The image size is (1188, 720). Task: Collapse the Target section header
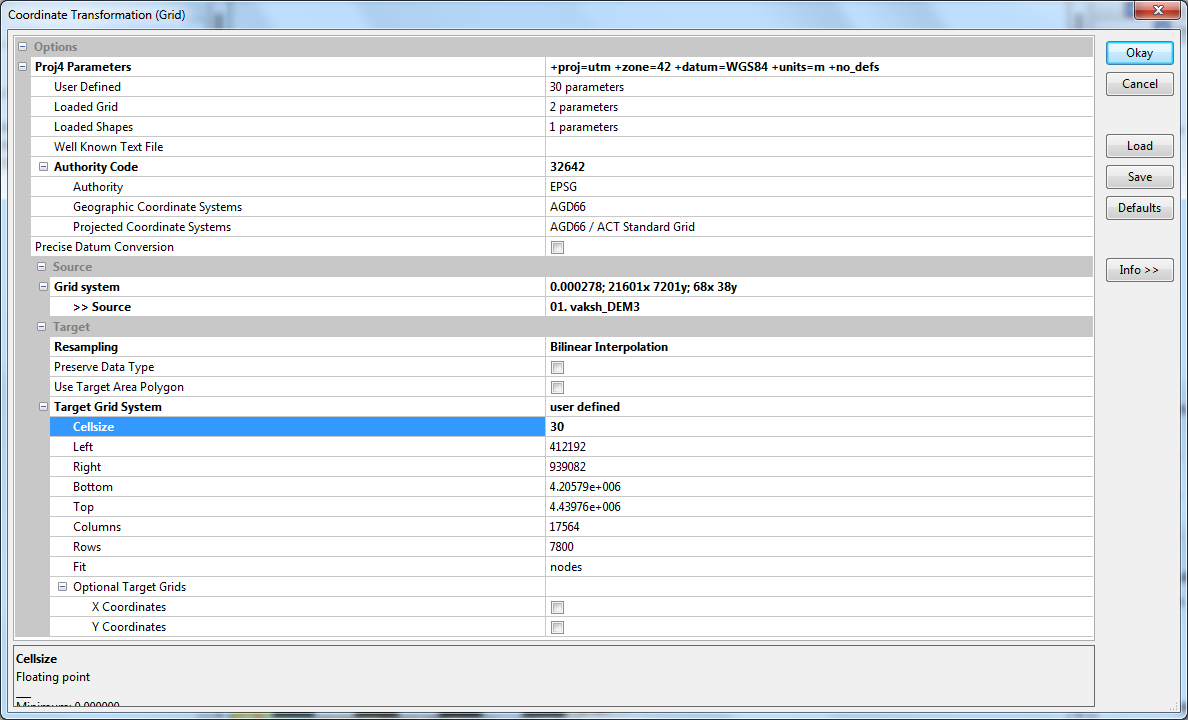[x=42, y=327]
